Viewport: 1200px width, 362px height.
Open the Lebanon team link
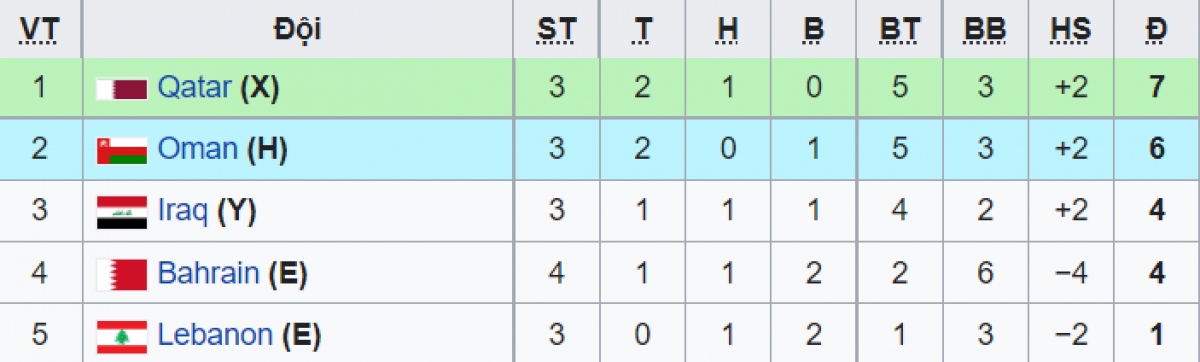(x=215, y=334)
